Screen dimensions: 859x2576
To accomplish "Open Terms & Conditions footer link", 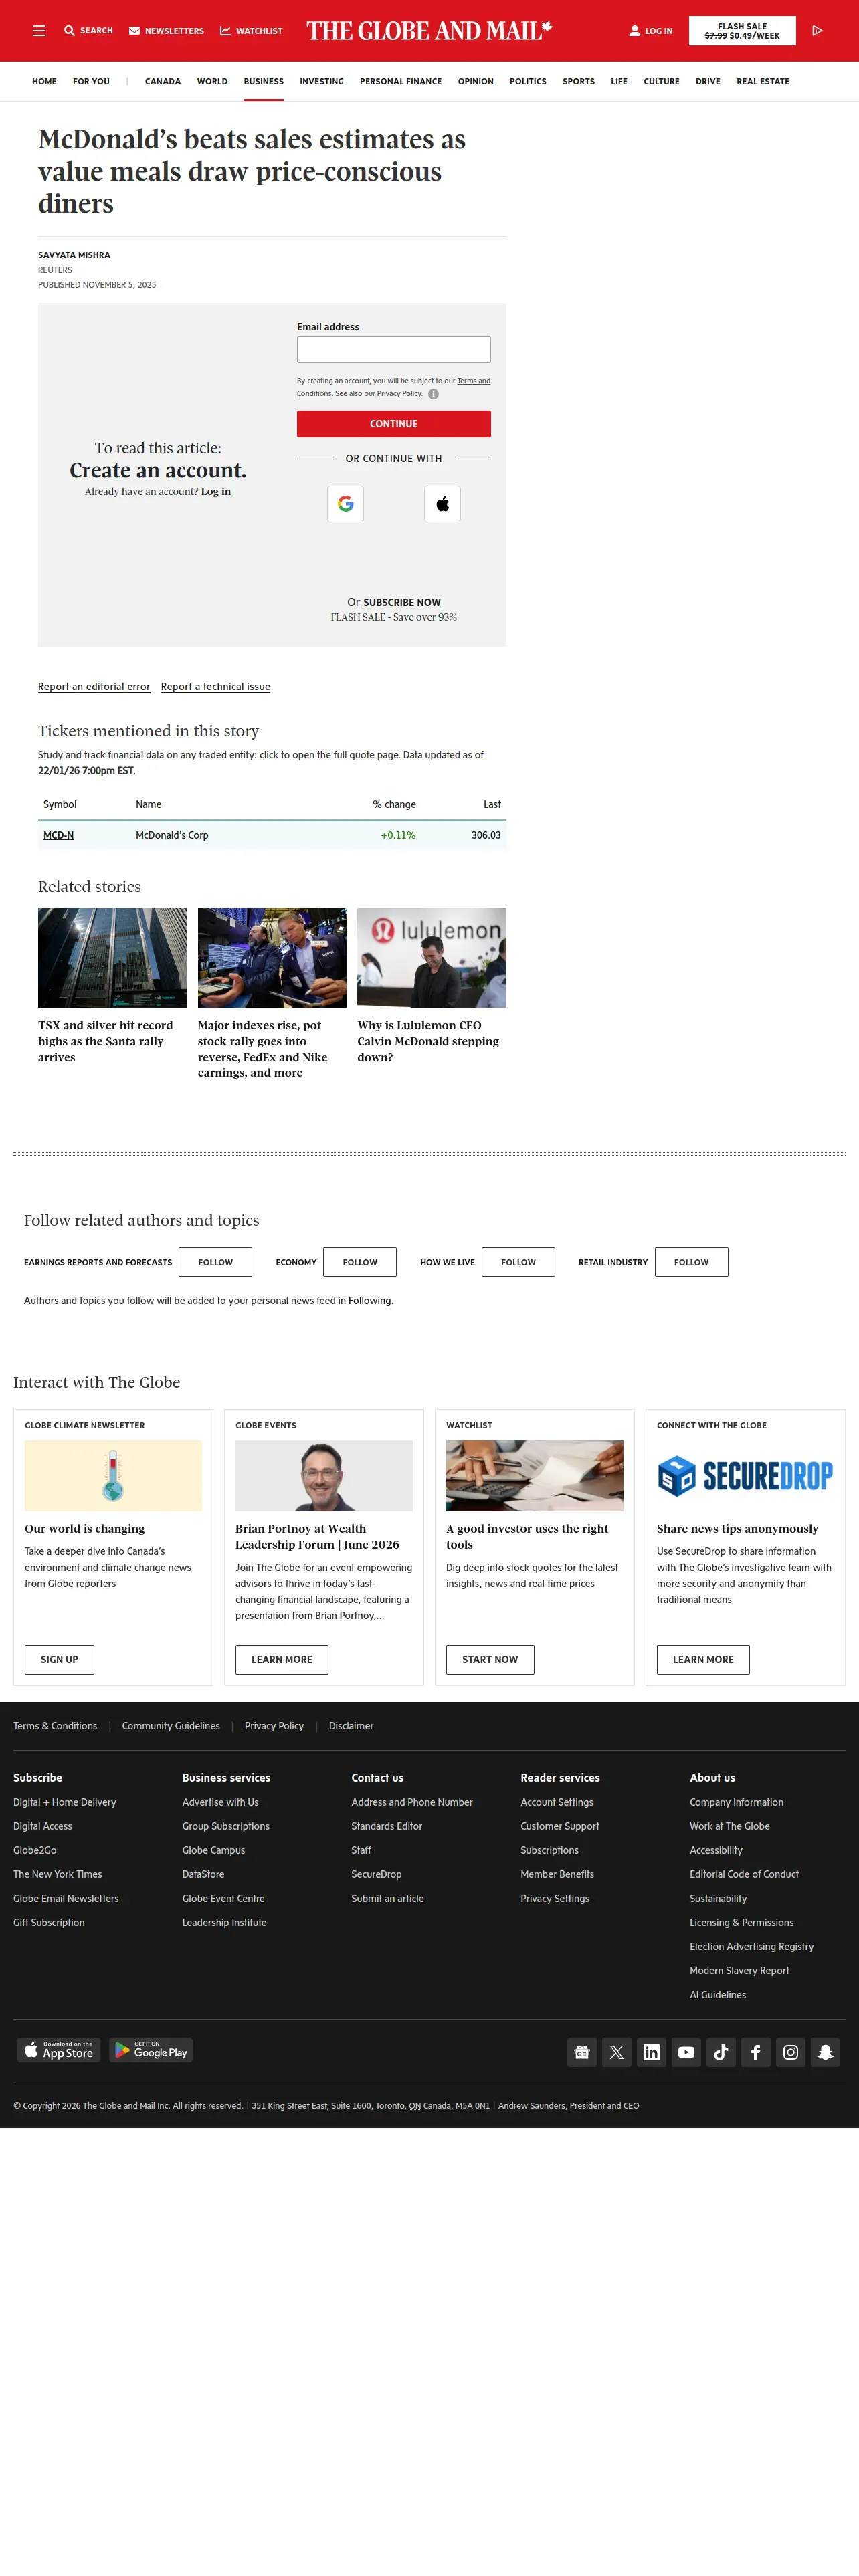I will [55, 1726].
